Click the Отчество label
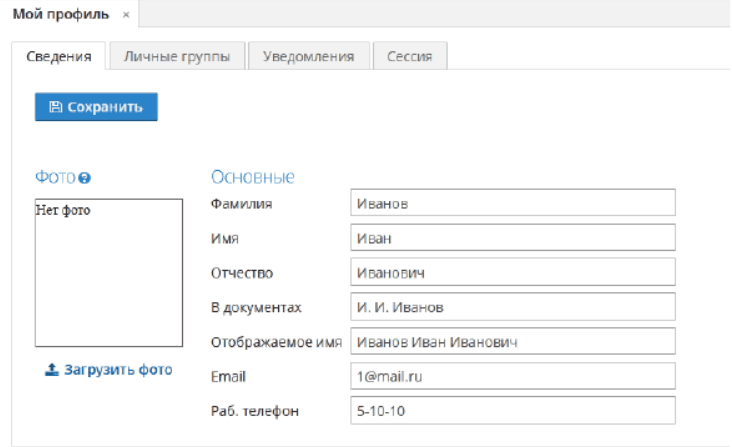The image size is (732, 447). tap(242, 273)
